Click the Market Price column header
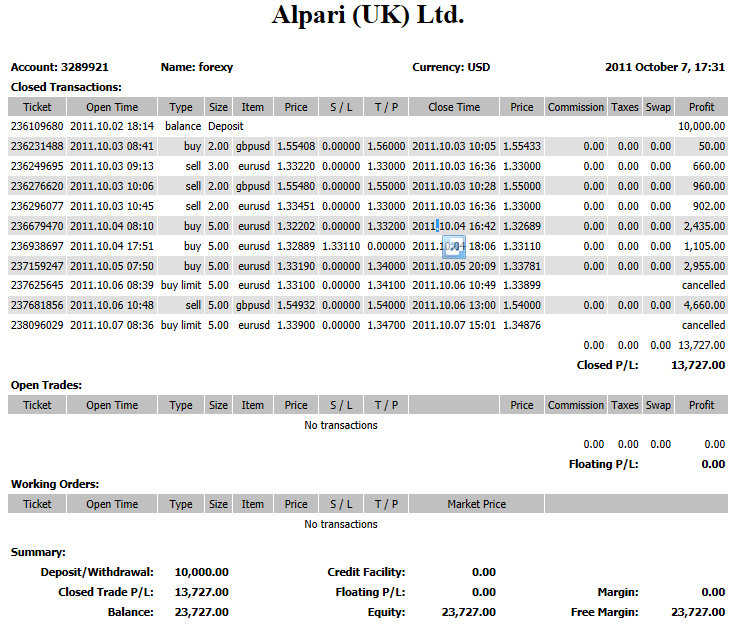 (x=476, y=504)
